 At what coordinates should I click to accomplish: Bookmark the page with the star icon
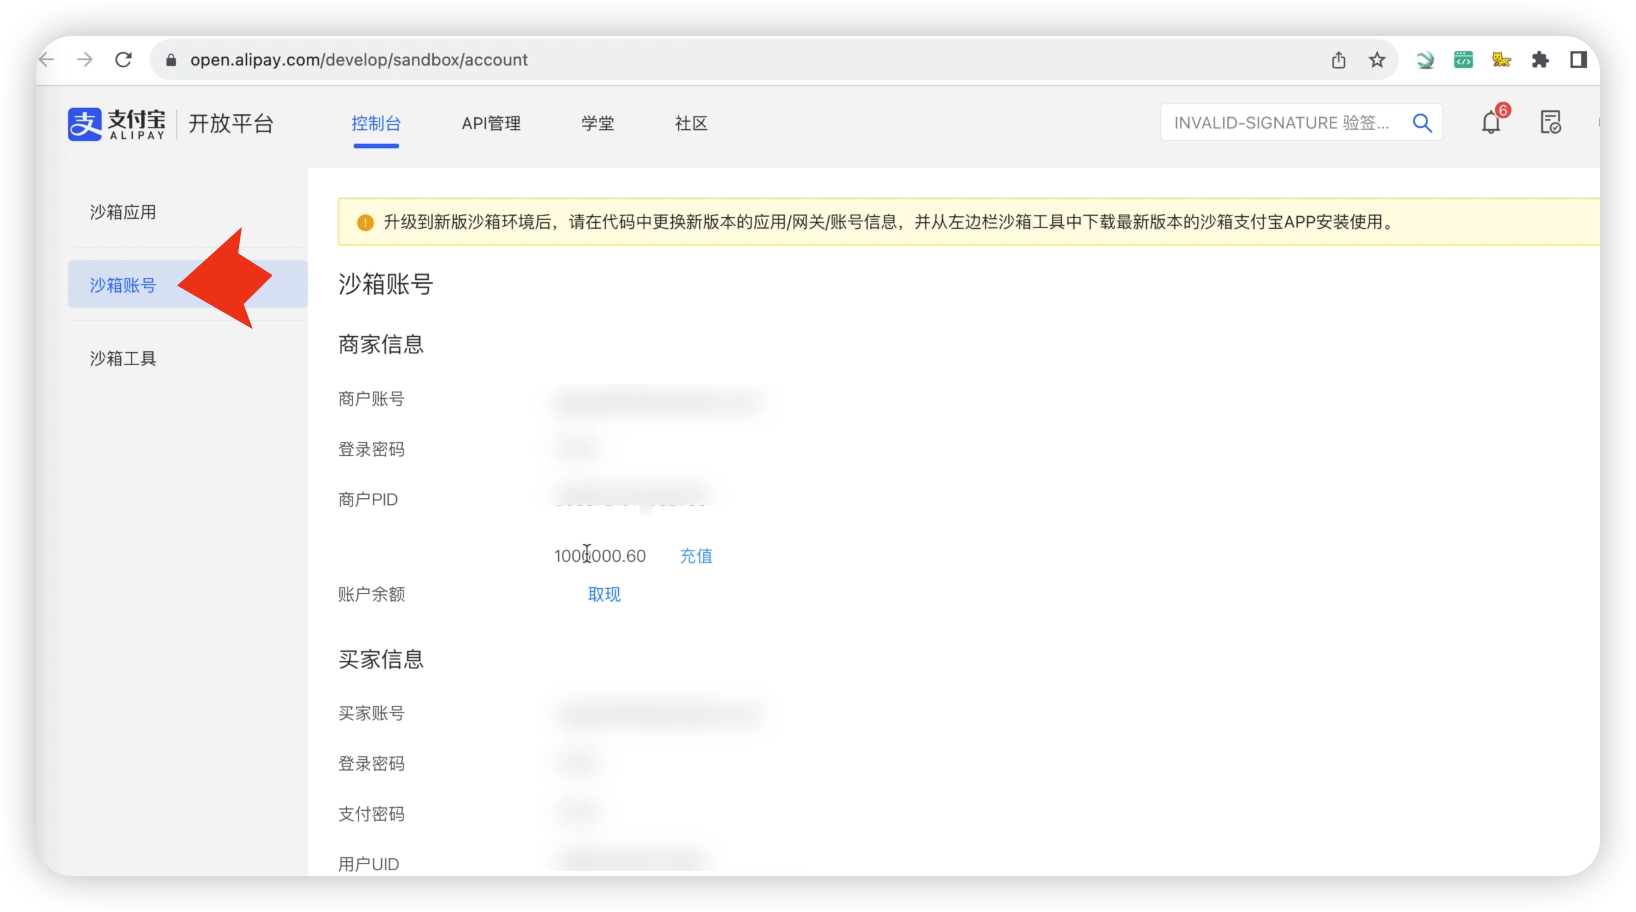click(x=1377, y=60)
